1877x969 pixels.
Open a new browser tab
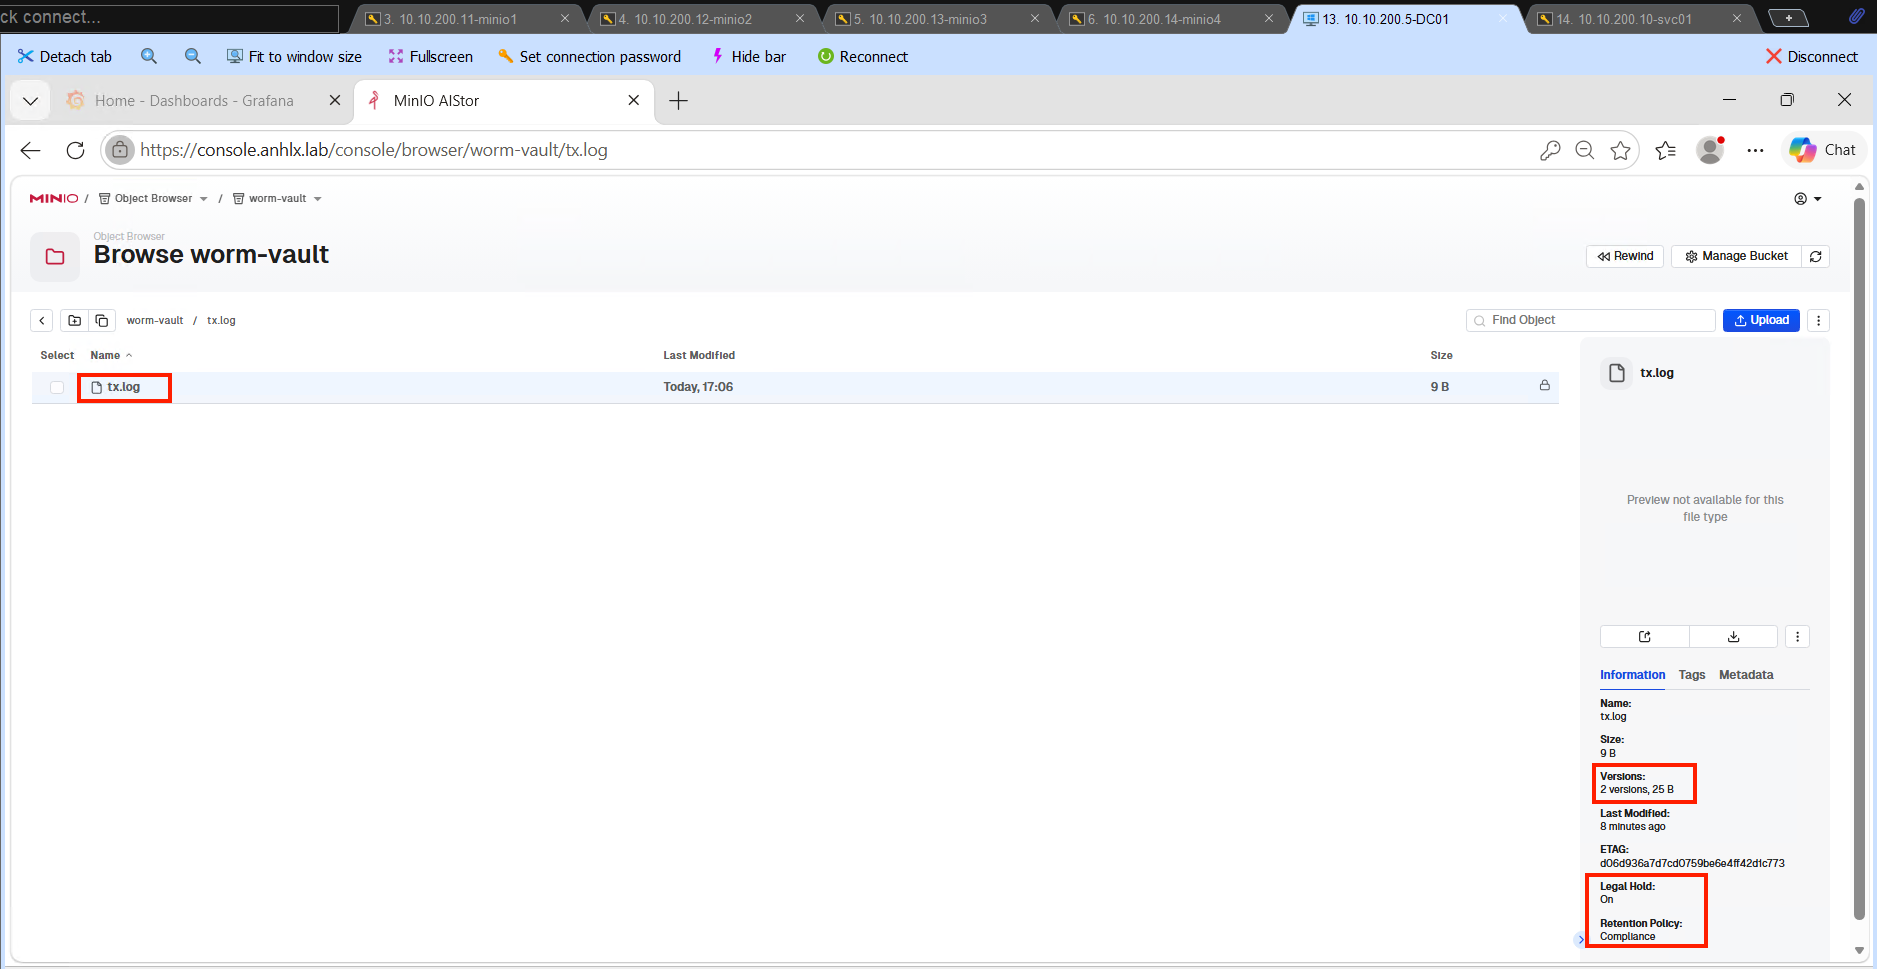pyautogui.click(x=678, y=100)
